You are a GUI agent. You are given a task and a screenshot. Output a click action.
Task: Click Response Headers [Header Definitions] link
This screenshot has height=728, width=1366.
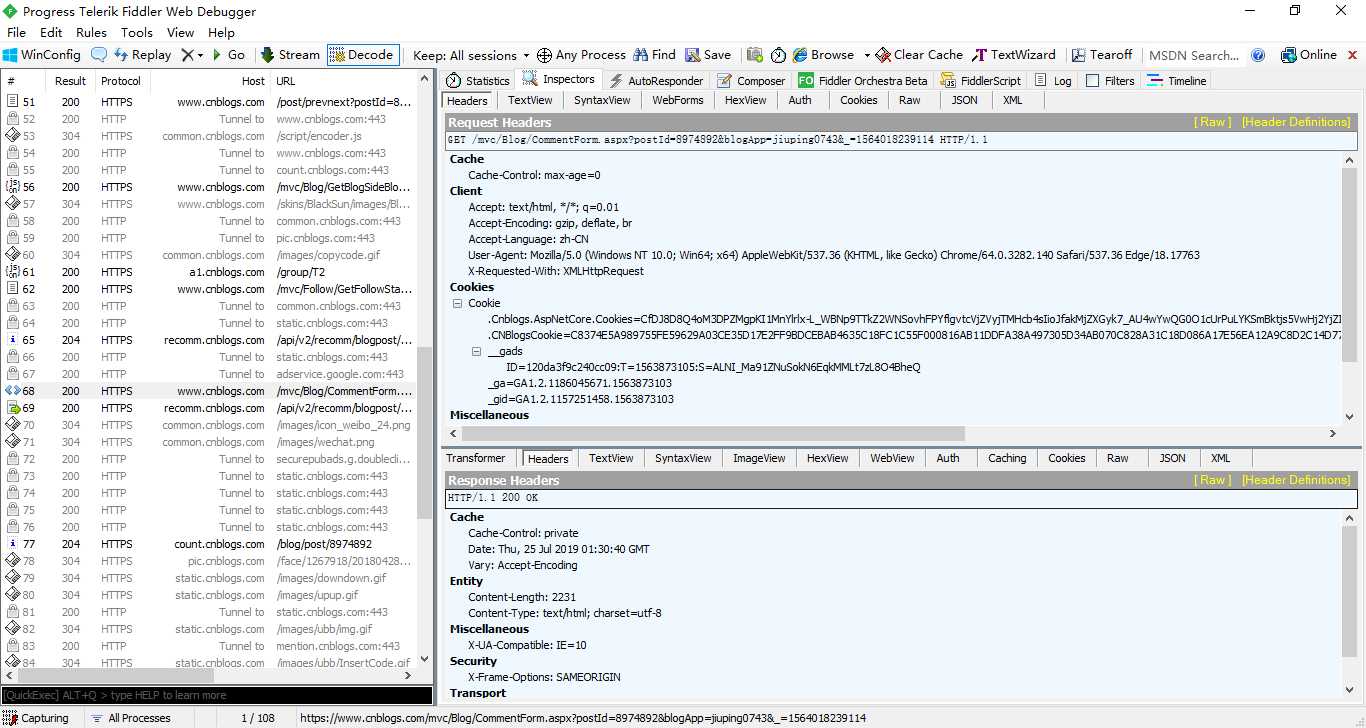(1296, 480)
